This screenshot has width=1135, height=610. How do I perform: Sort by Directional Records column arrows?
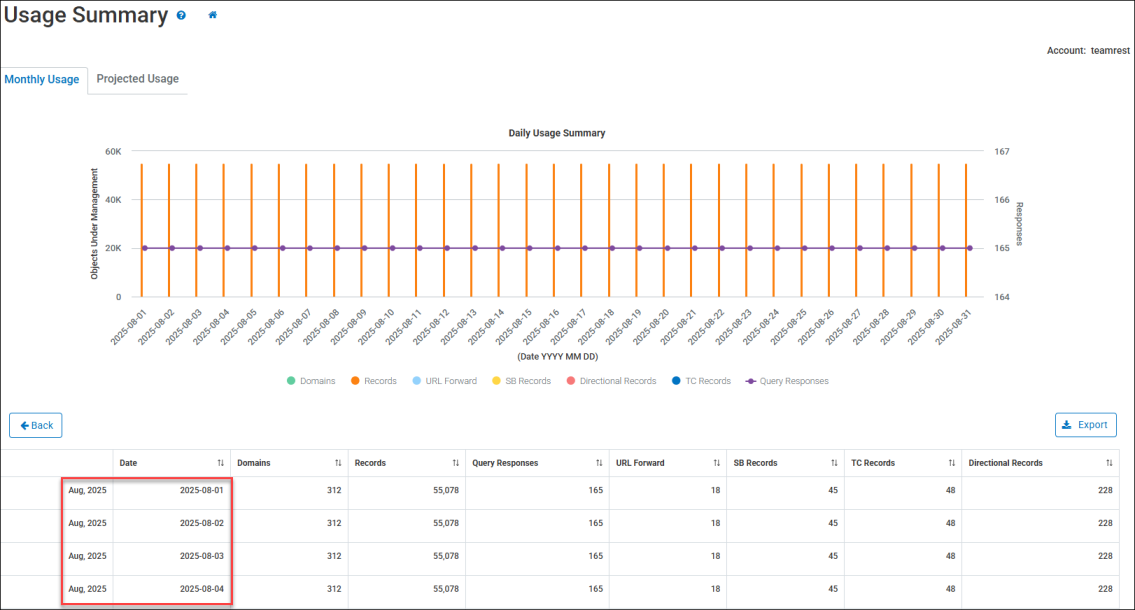tap(1109, 463)
